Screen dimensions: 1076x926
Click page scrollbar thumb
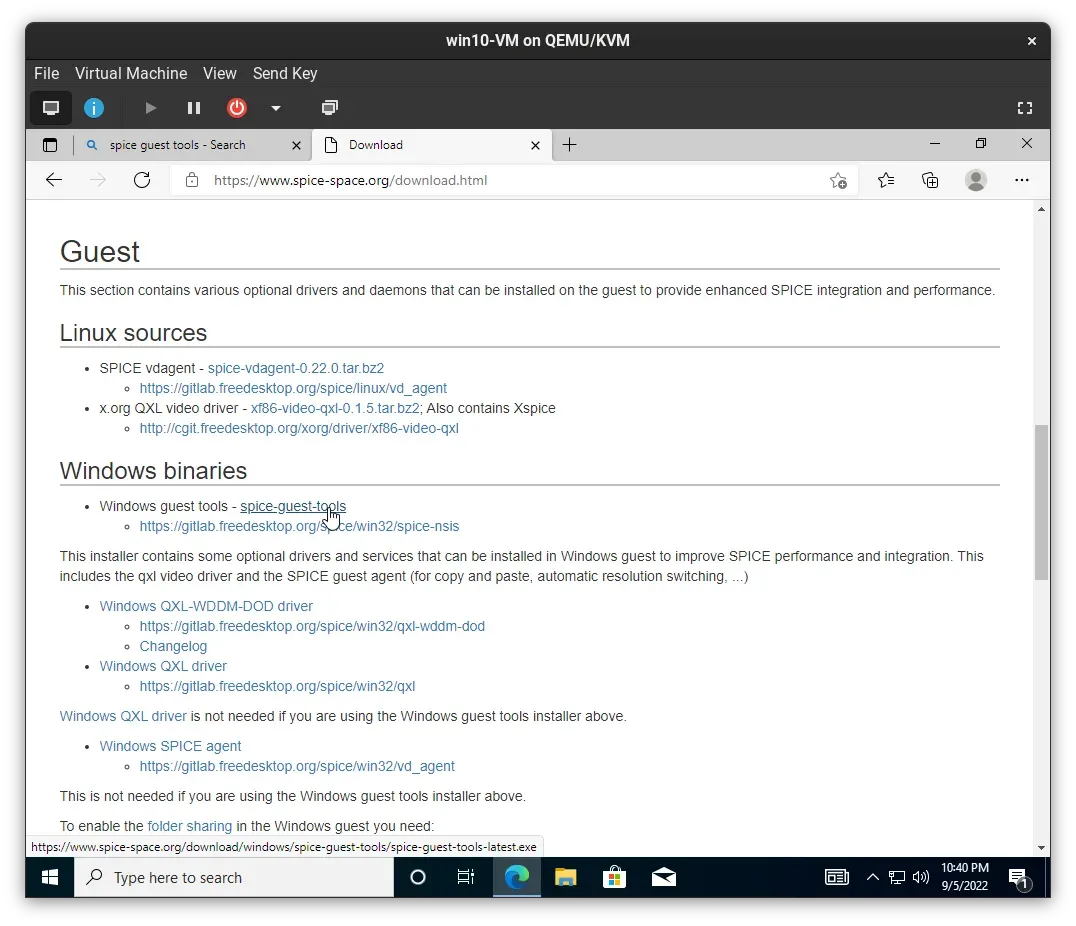coord(1041,502)
